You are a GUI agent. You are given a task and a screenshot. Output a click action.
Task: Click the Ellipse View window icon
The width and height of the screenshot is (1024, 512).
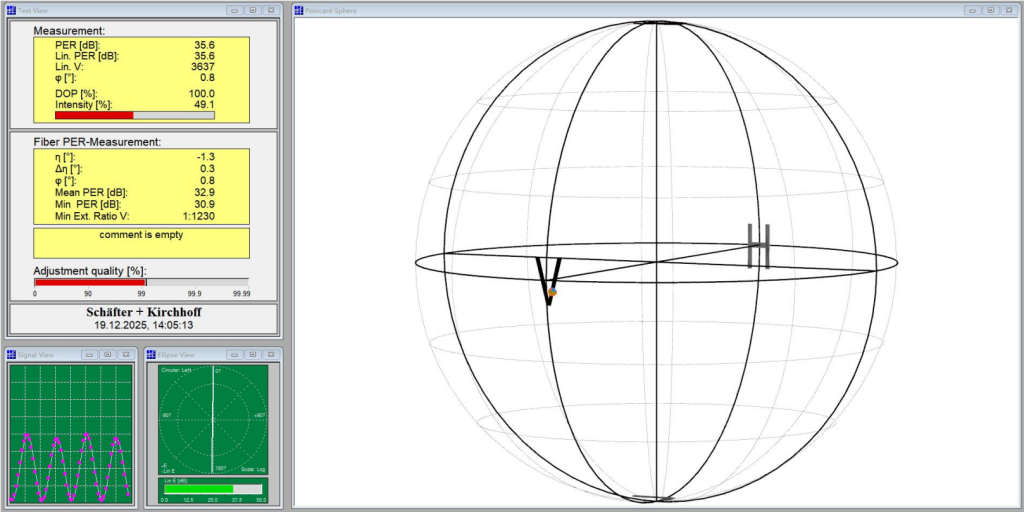point(151,355)
